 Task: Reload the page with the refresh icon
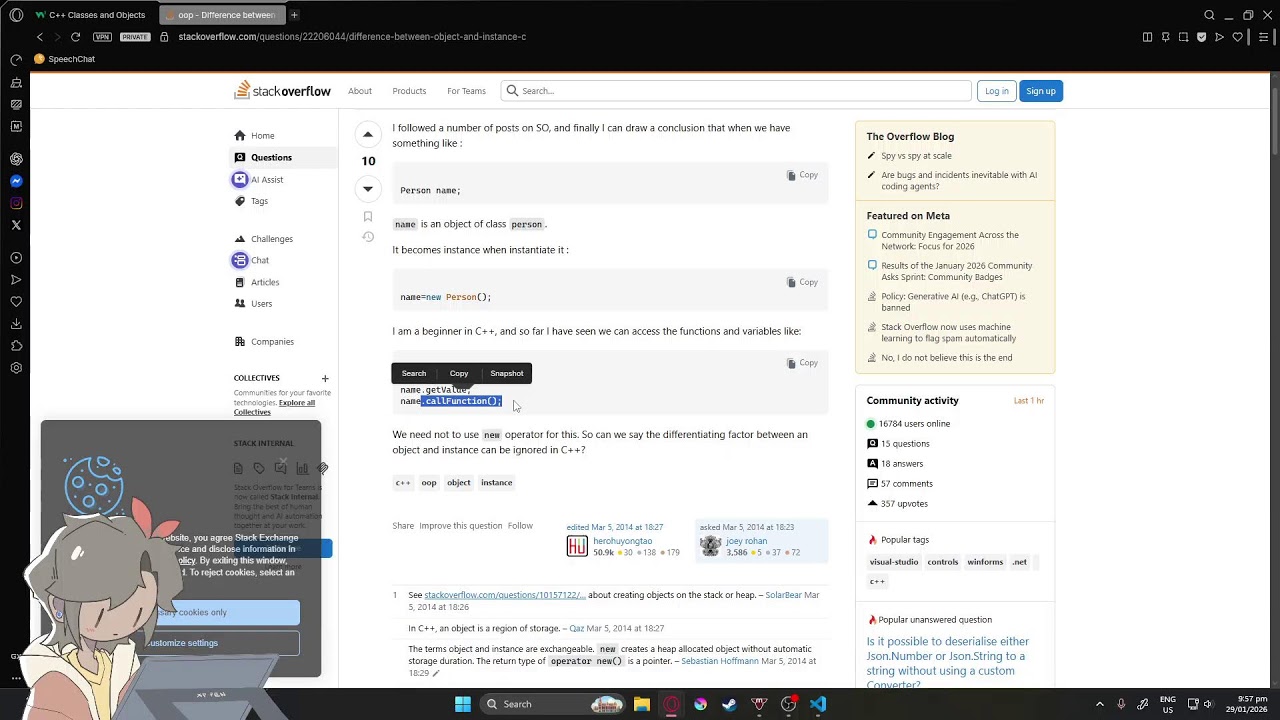(x=75, y=37)
